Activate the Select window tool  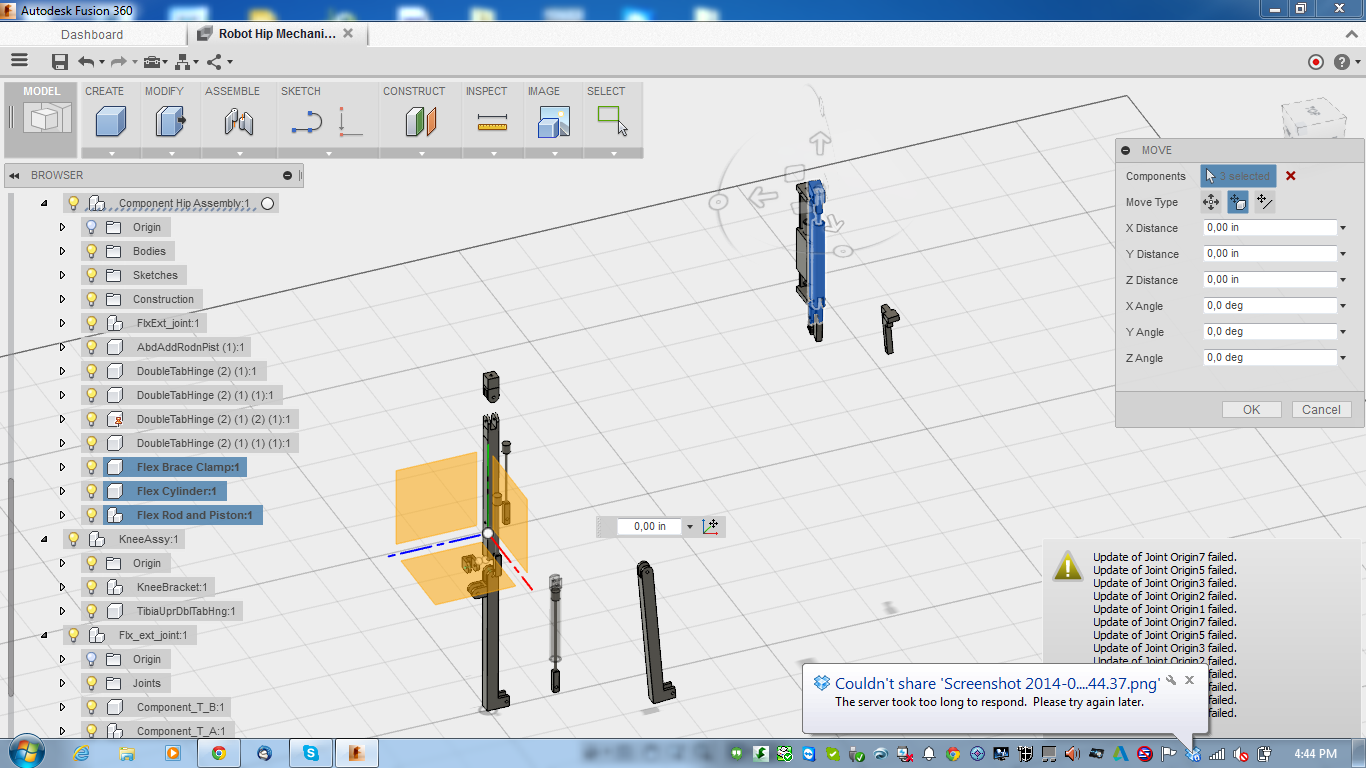(x=611, y=122)
